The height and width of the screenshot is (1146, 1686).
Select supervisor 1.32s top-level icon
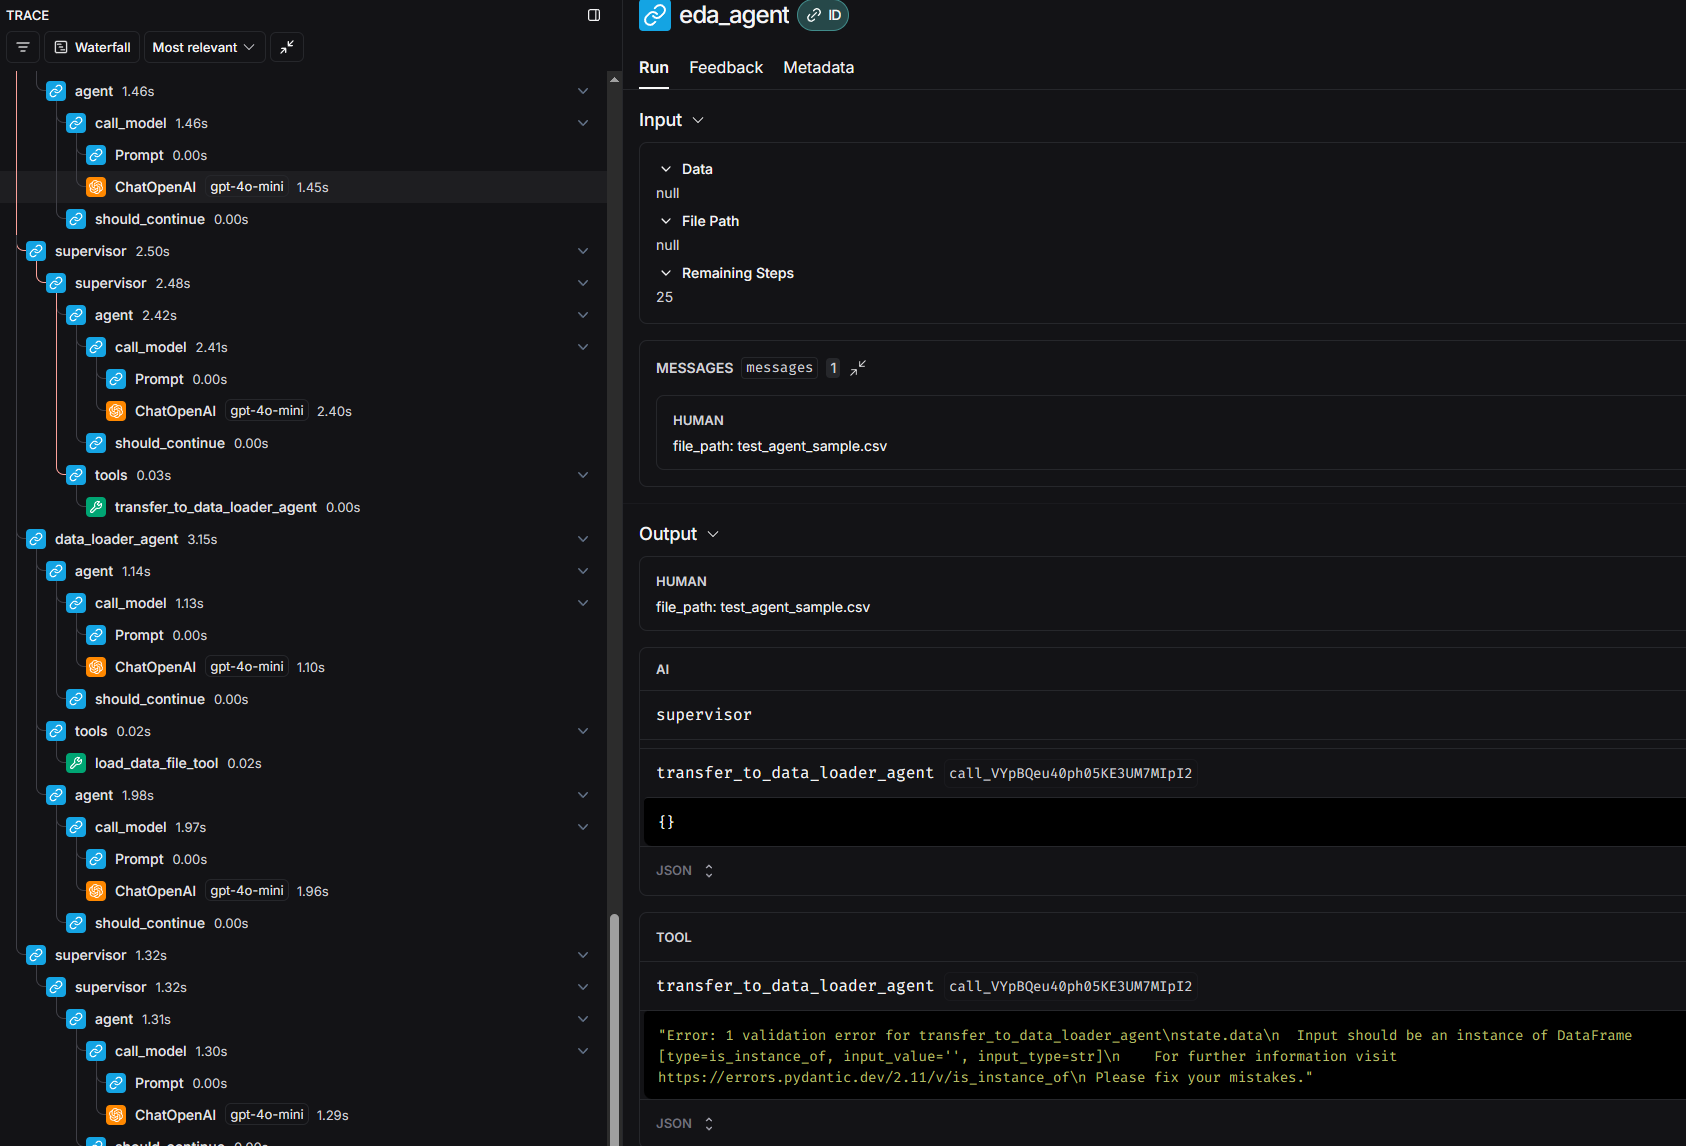[x=36, y=955]
